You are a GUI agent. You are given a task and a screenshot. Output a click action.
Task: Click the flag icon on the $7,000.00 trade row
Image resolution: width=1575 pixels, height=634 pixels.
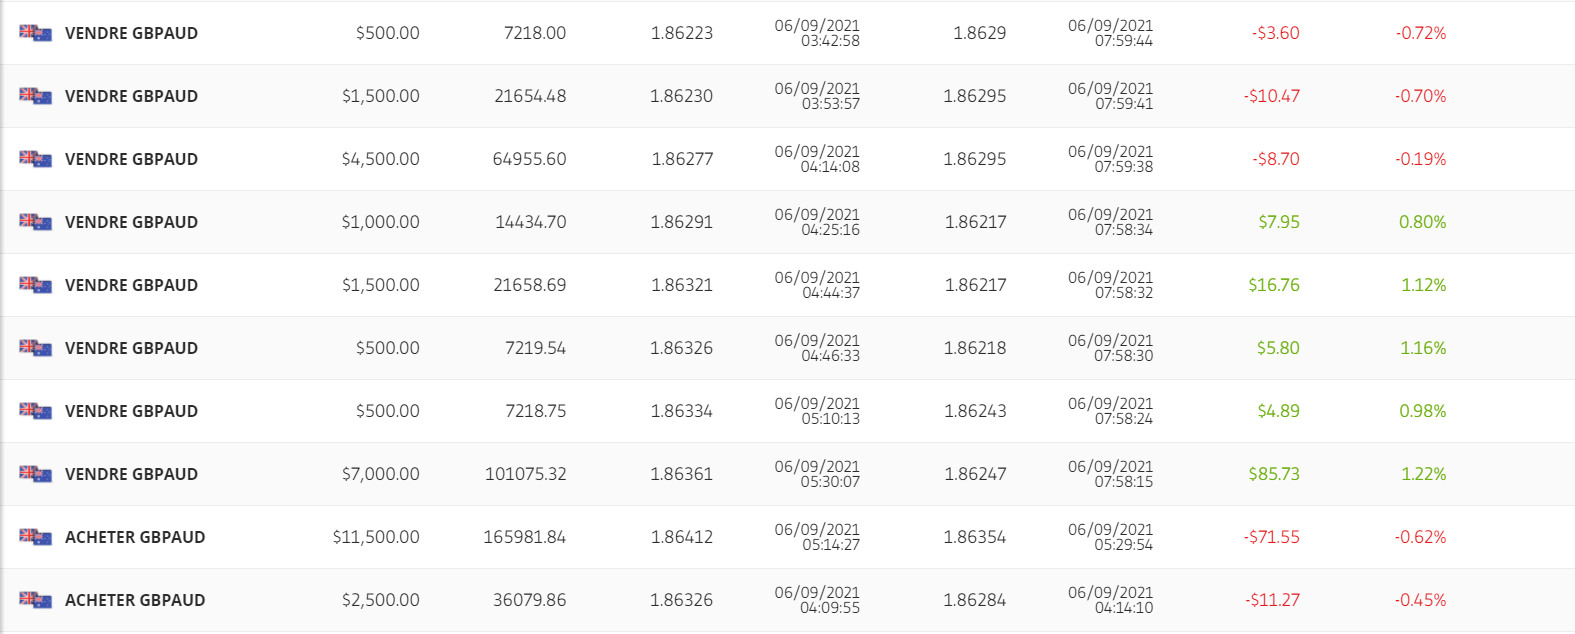pyautogui.click(x=35, y=474)
